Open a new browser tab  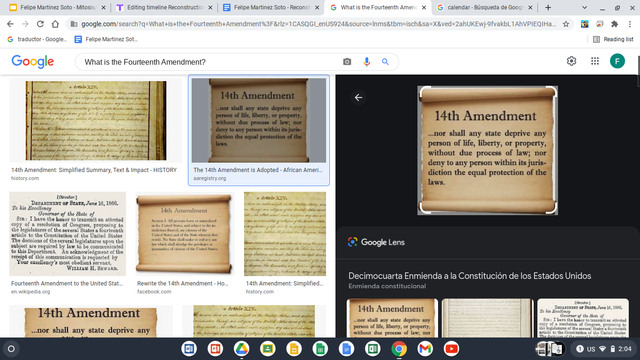tap(548, 7)
